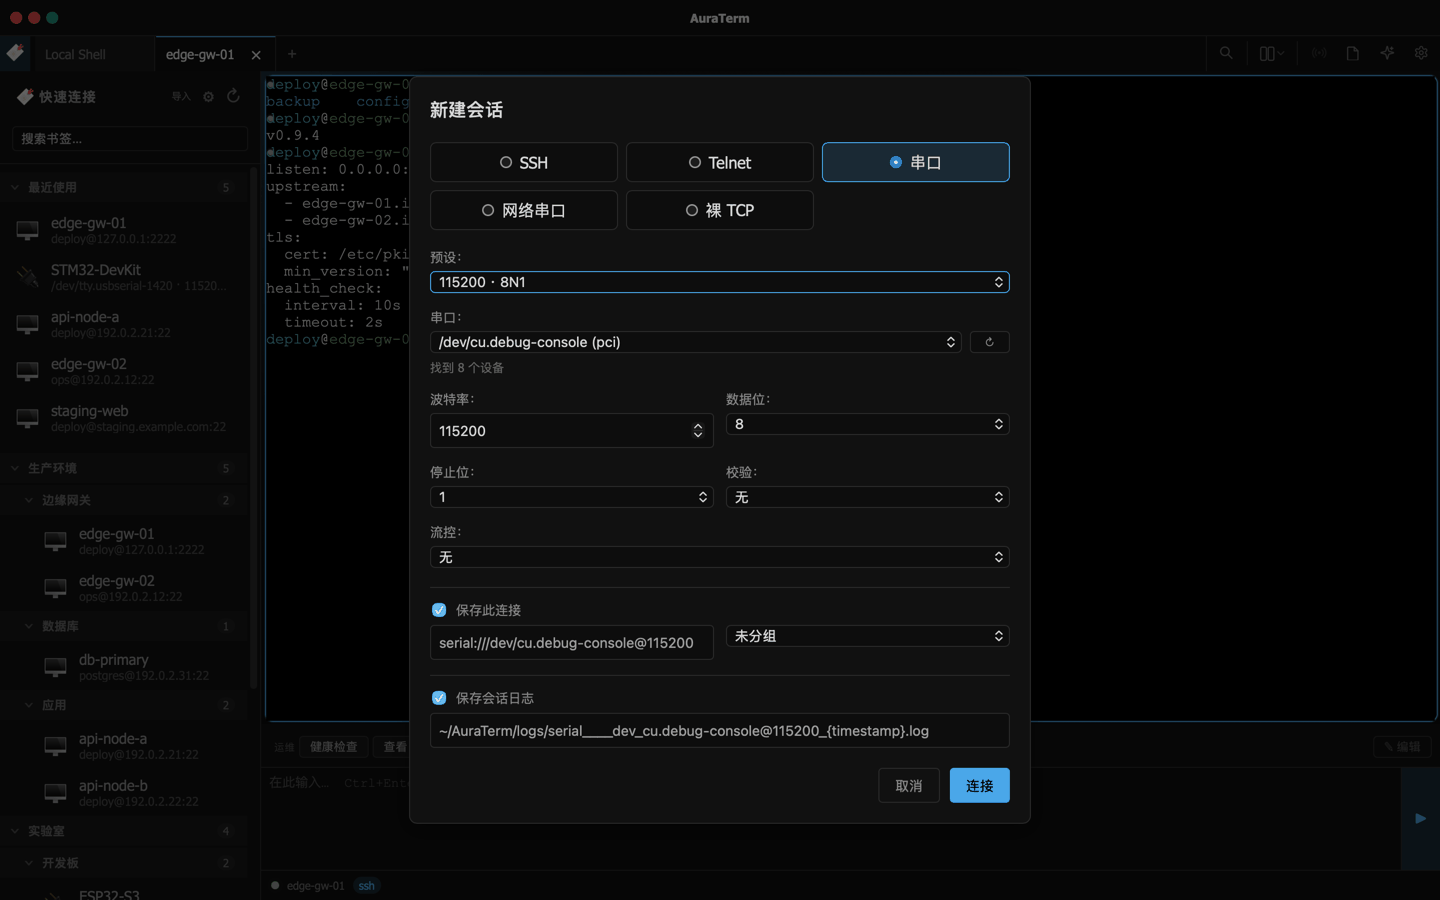This screenshot has height=900, width=1440.
Task: Open api-node-b bookmark
Action: point(125,793)
